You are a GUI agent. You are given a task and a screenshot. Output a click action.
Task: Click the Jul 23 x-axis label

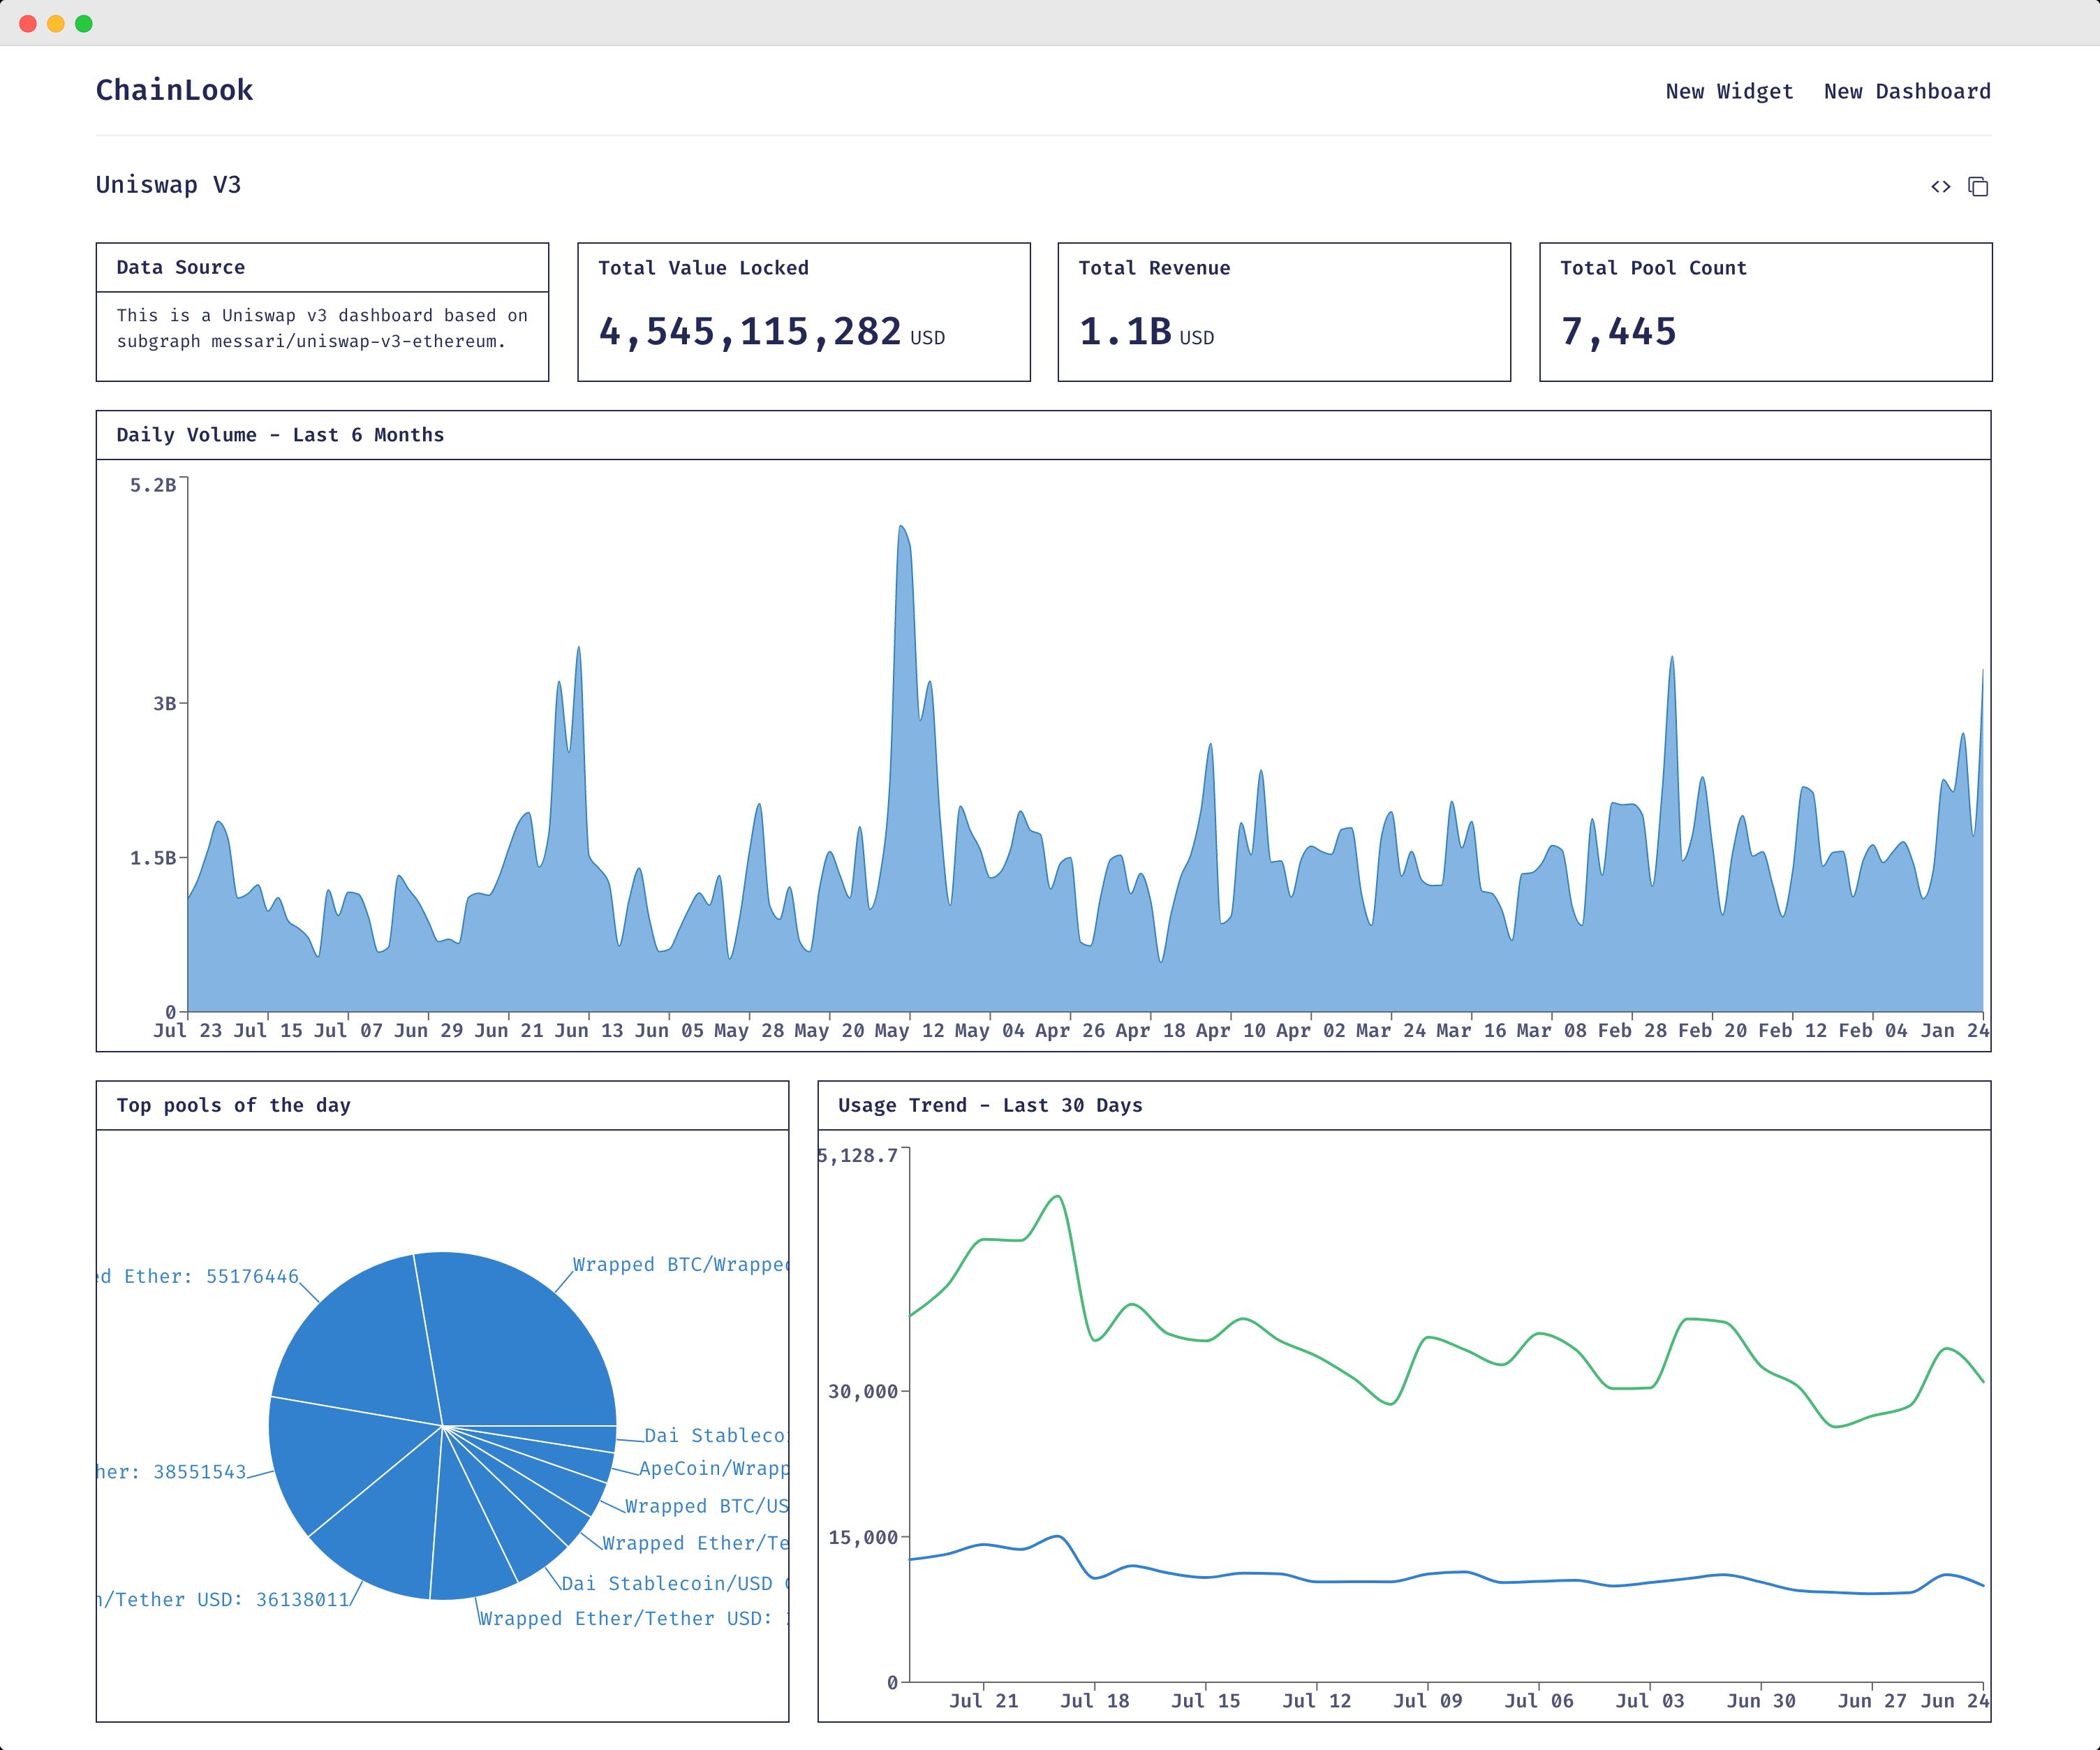(x=187, y=1030)
